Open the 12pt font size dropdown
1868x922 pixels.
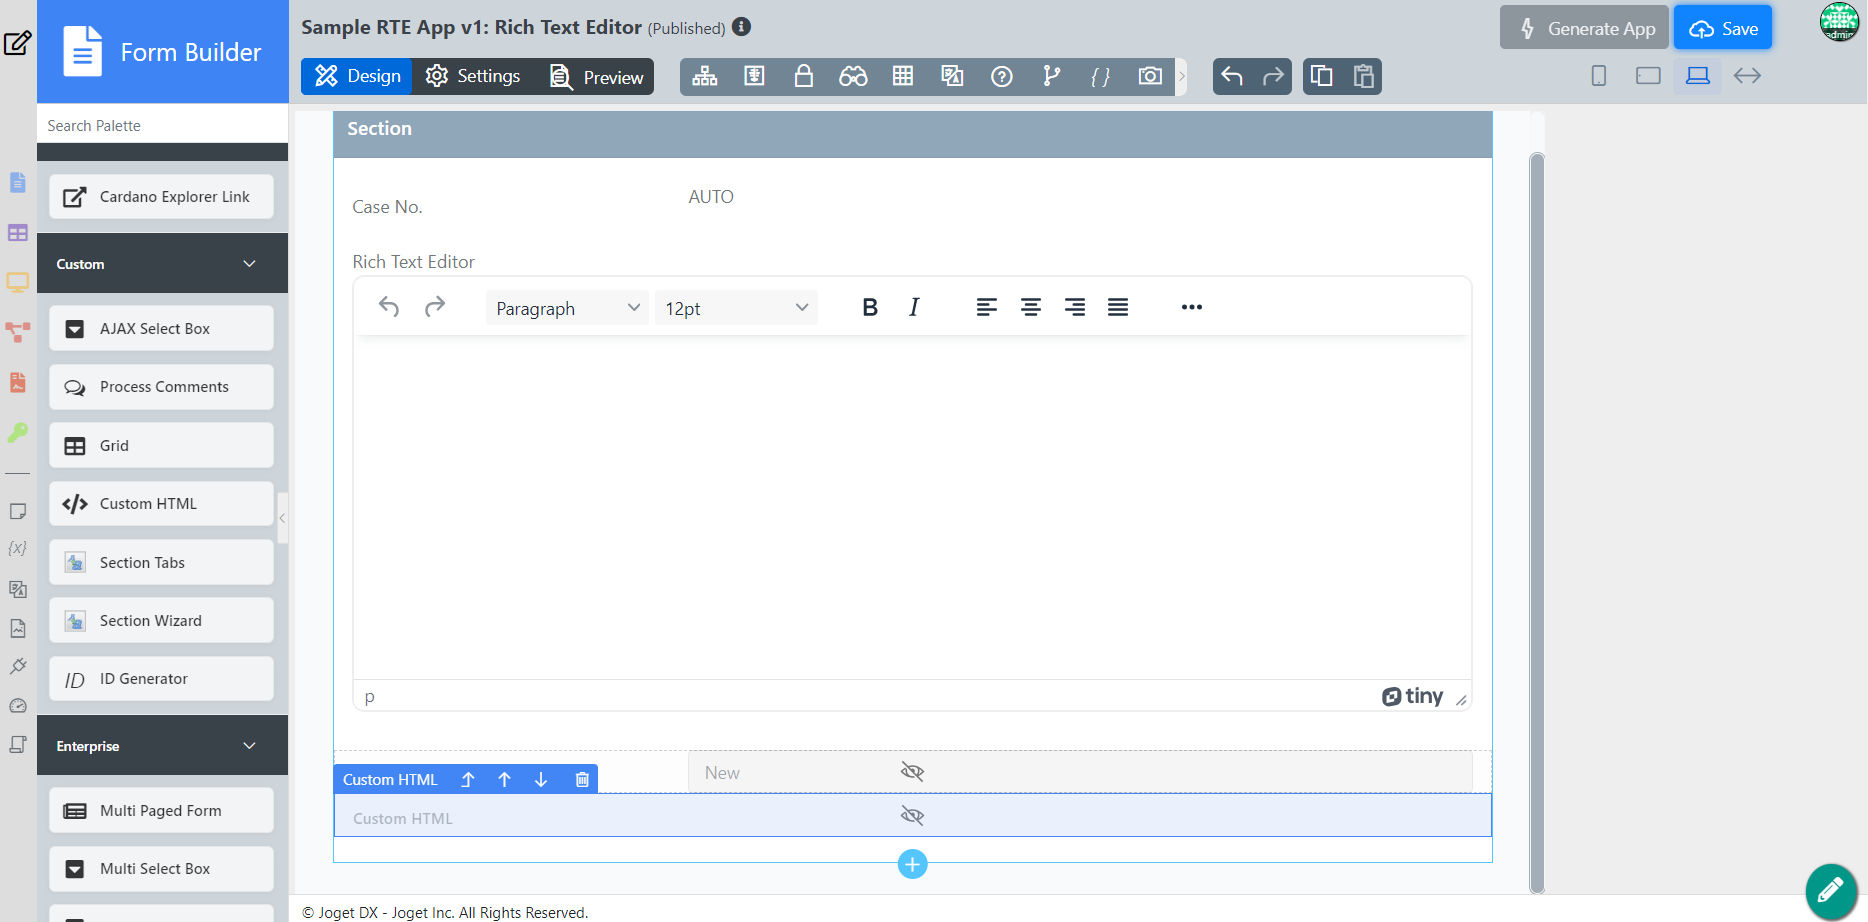[x=736, y=308]
